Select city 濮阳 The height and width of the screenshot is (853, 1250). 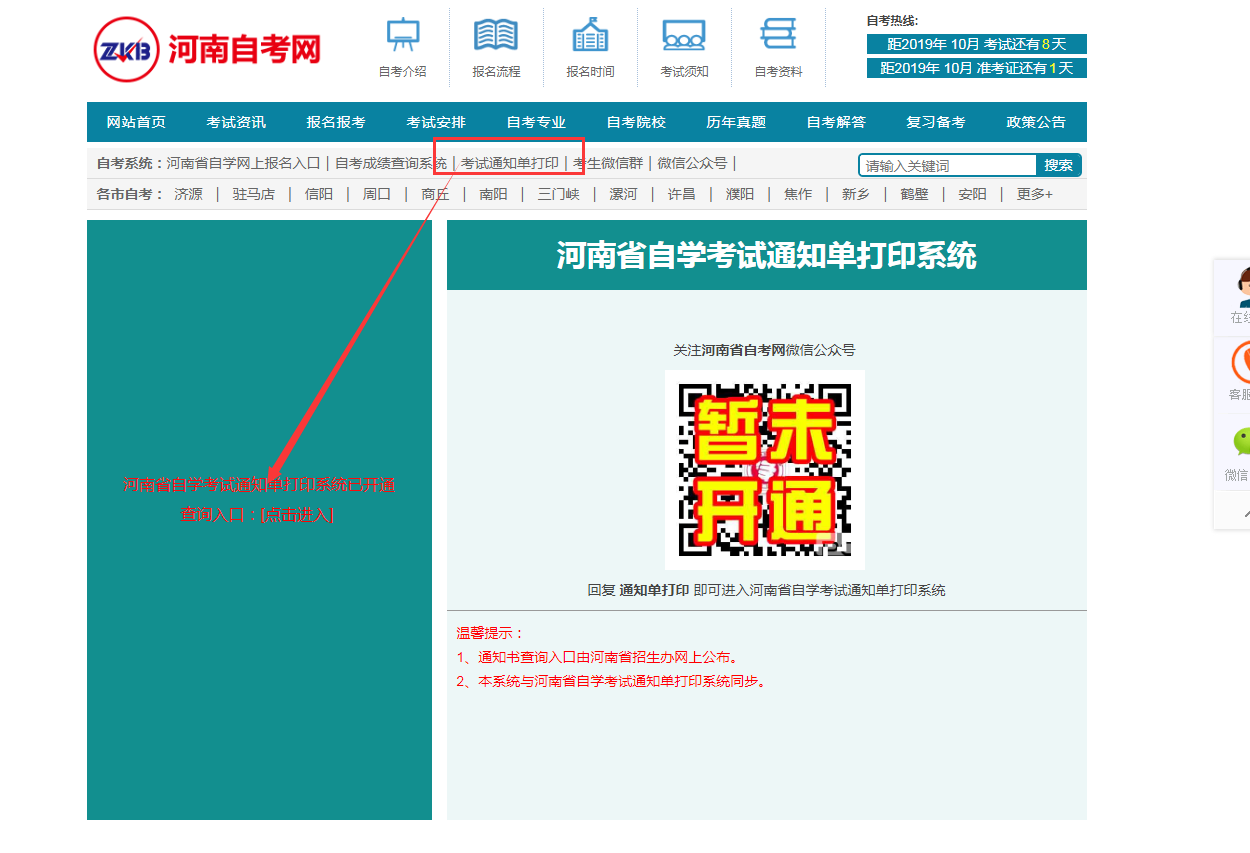tap(740, 194)
